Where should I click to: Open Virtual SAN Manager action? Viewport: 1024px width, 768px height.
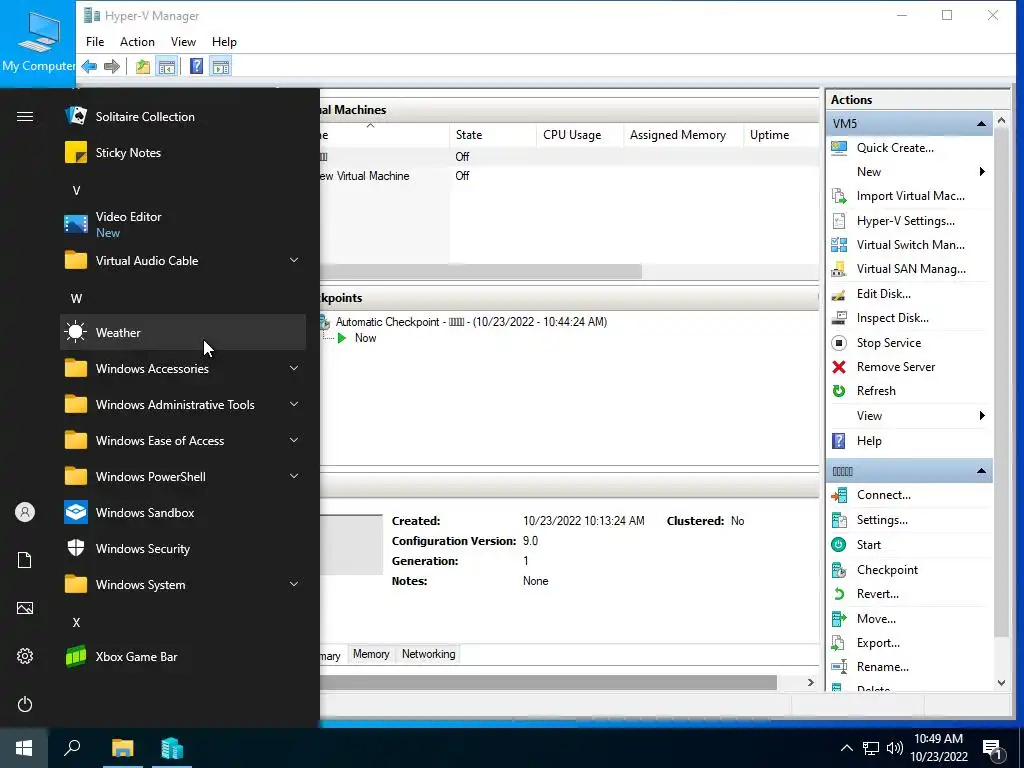pyautogui.click(x=910, y=269)
